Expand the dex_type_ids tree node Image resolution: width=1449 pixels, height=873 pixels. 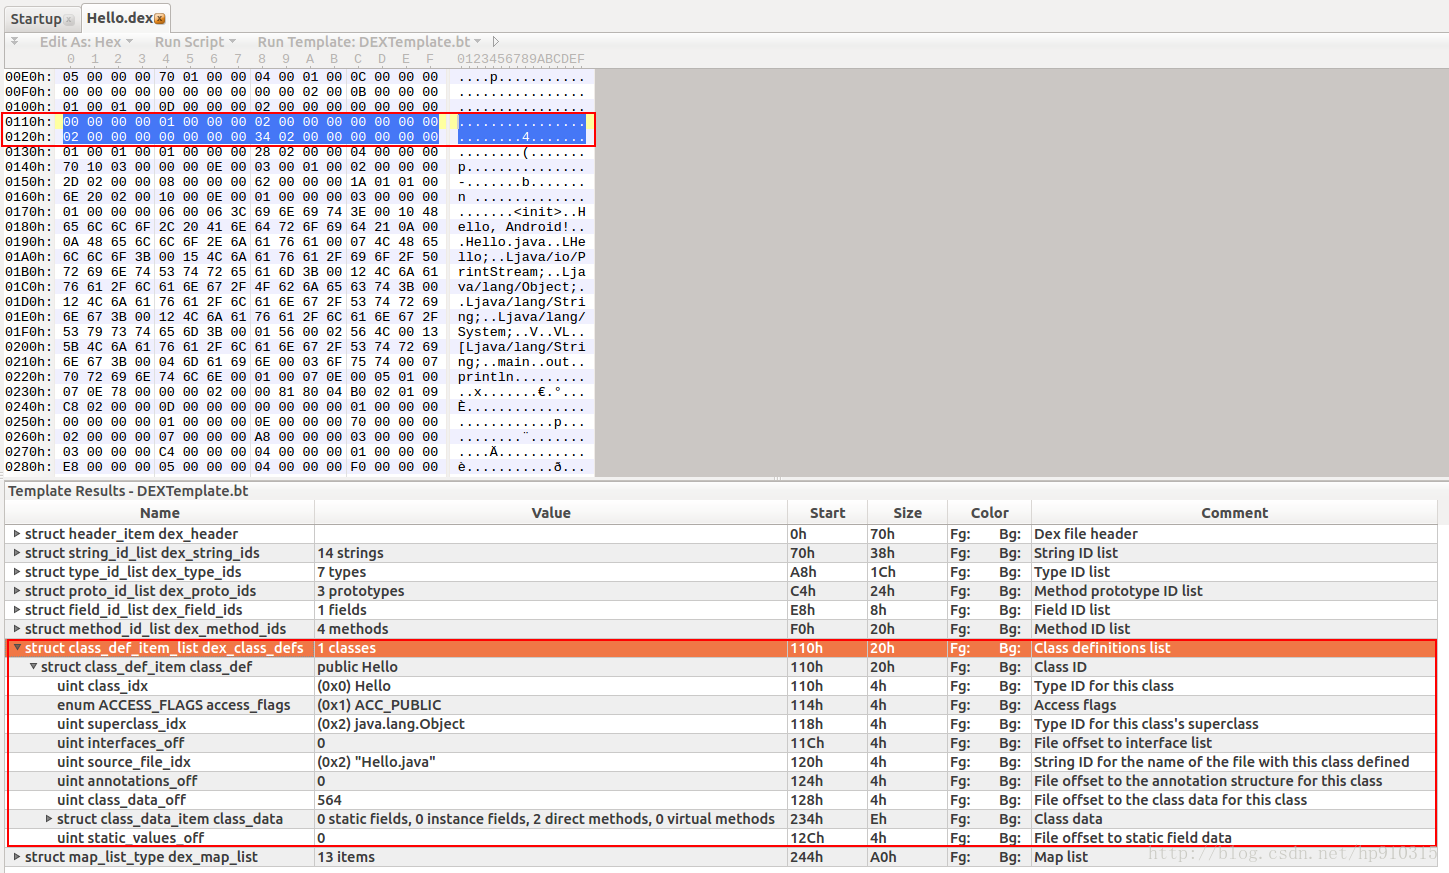pyautogui.click(x=17, y=572)
